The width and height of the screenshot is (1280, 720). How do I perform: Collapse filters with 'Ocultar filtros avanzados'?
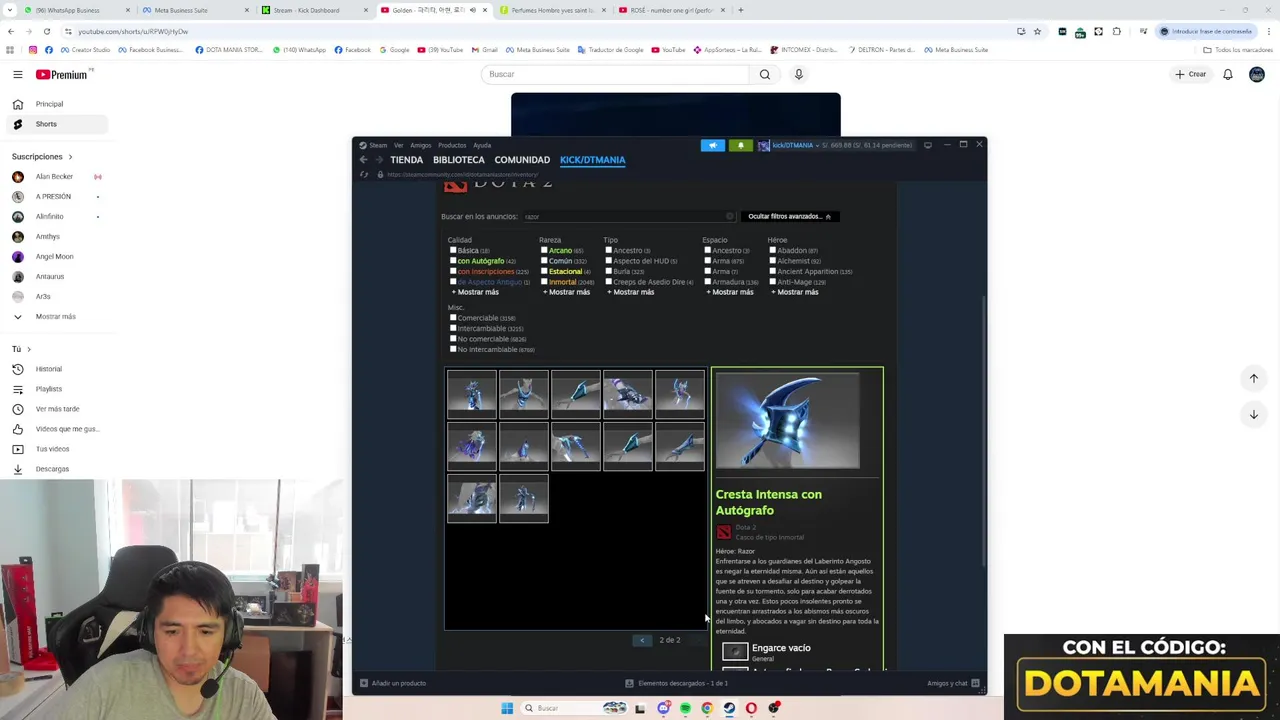(789, 216)
